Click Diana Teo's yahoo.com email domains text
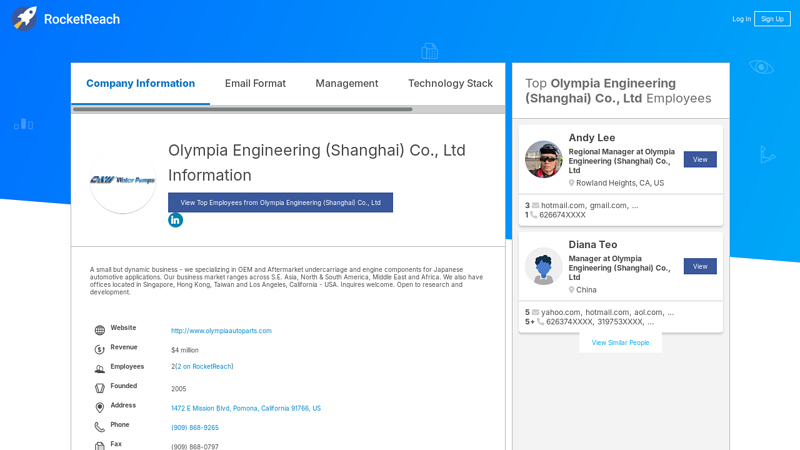This screenshot has height=450, width=800. [x=607, y=312]
